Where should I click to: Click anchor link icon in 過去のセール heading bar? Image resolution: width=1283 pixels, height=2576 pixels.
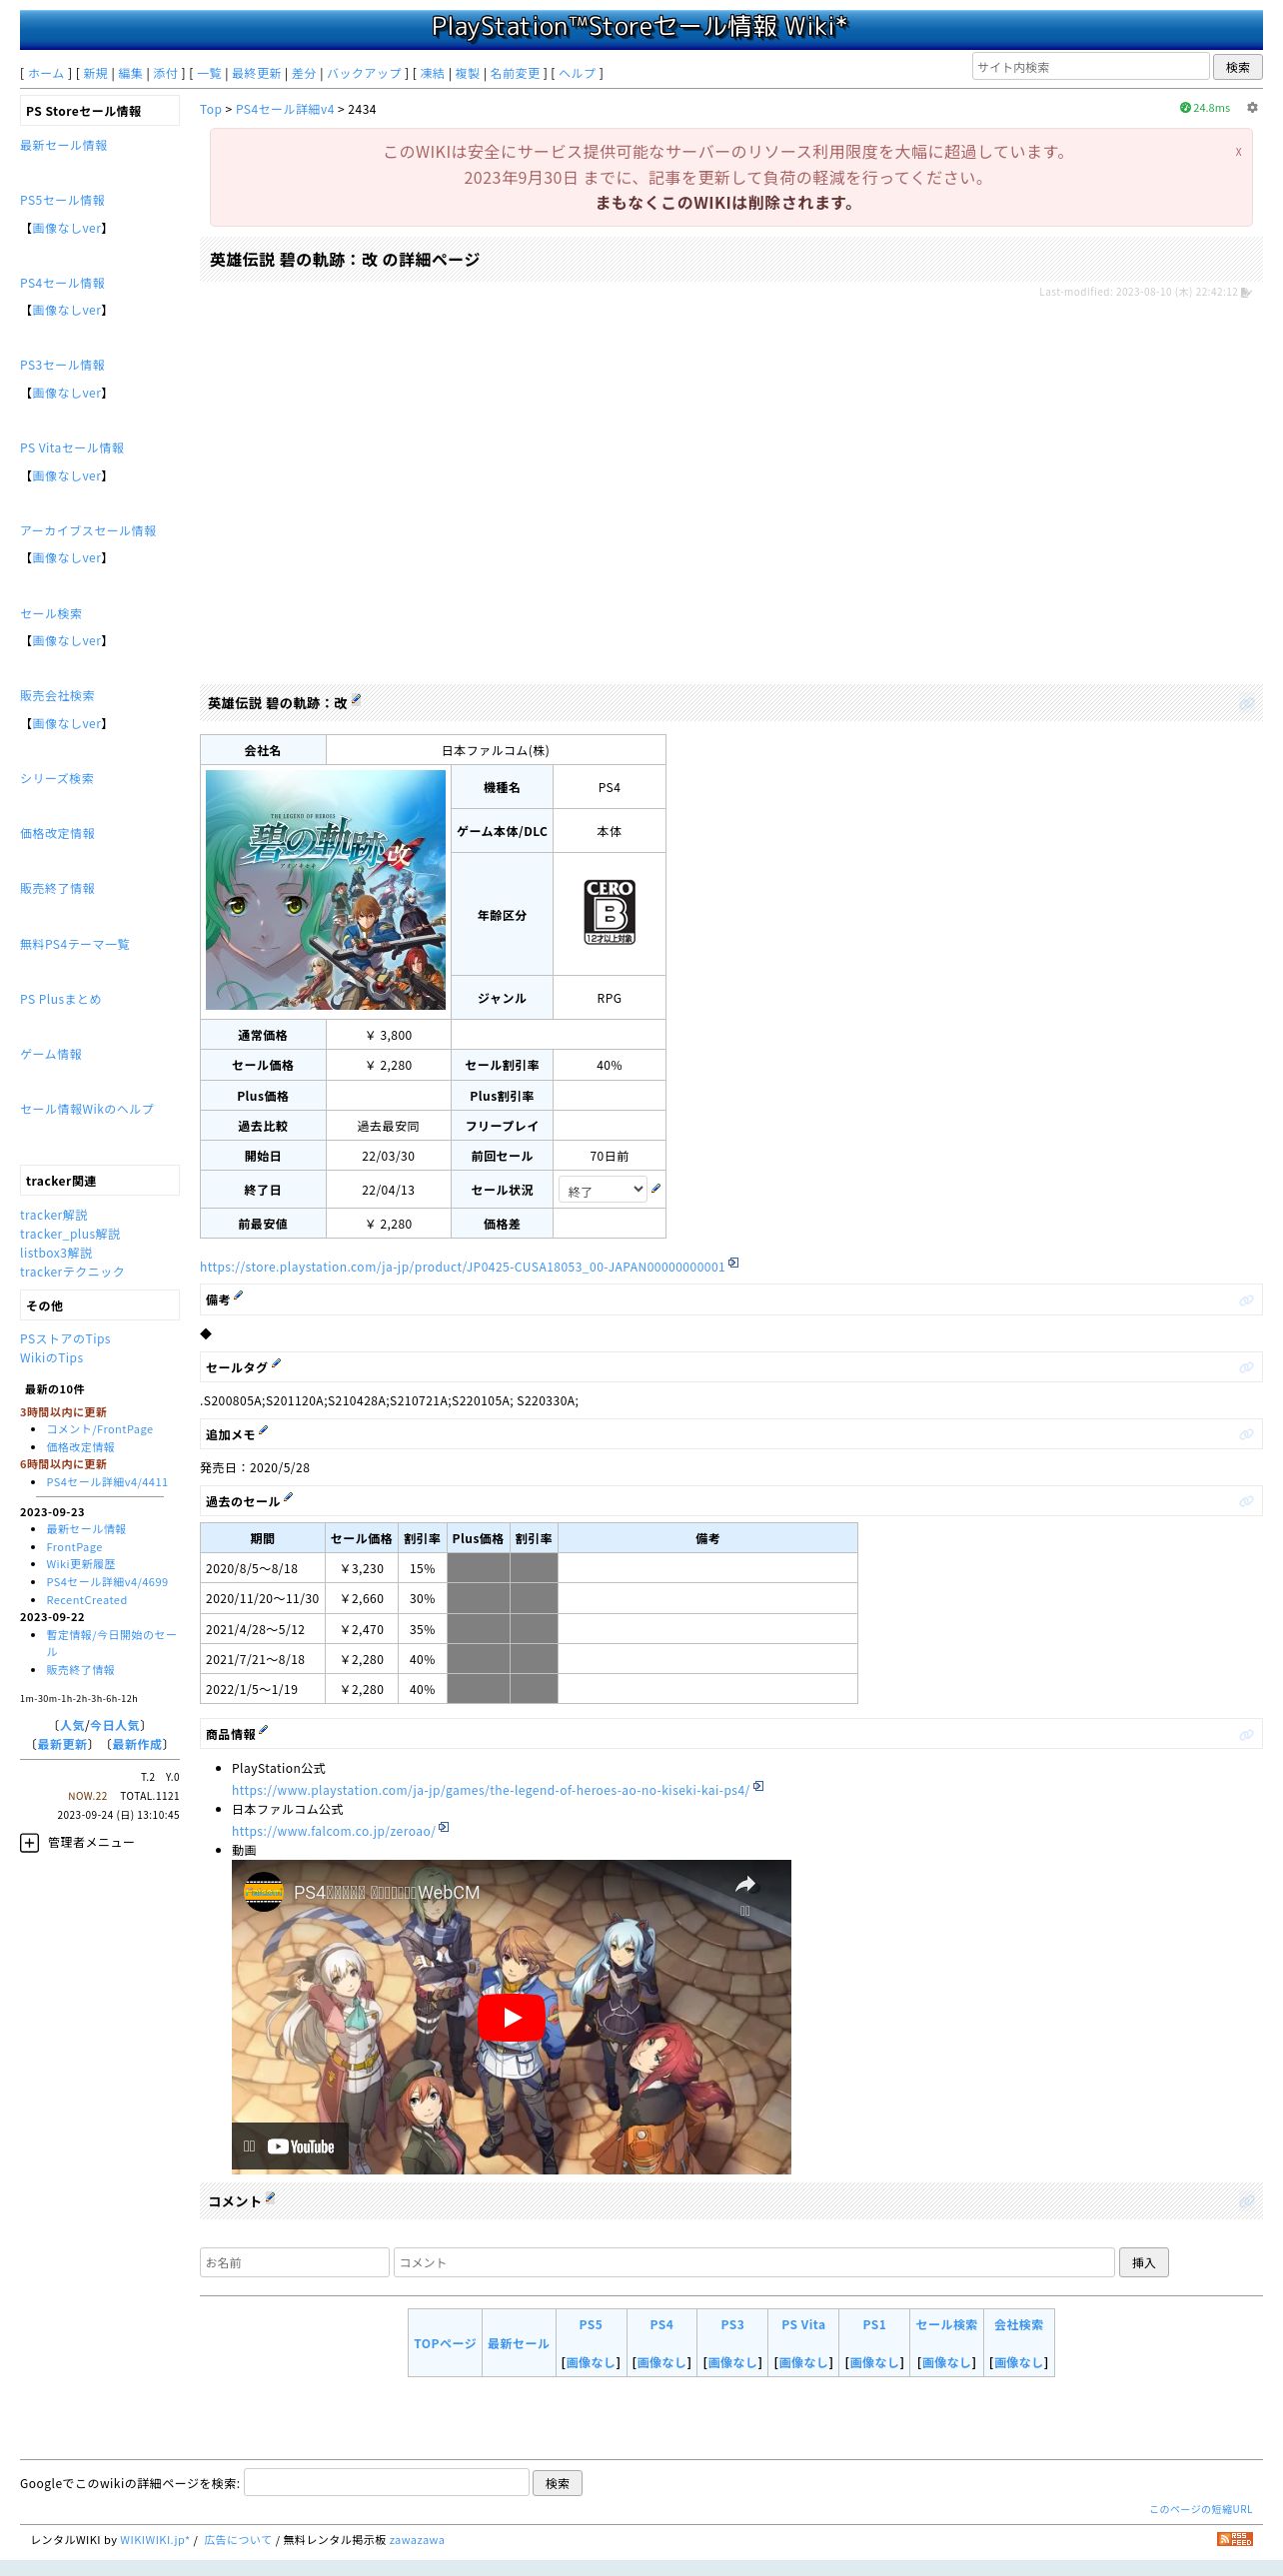tap(1246, 1502)
